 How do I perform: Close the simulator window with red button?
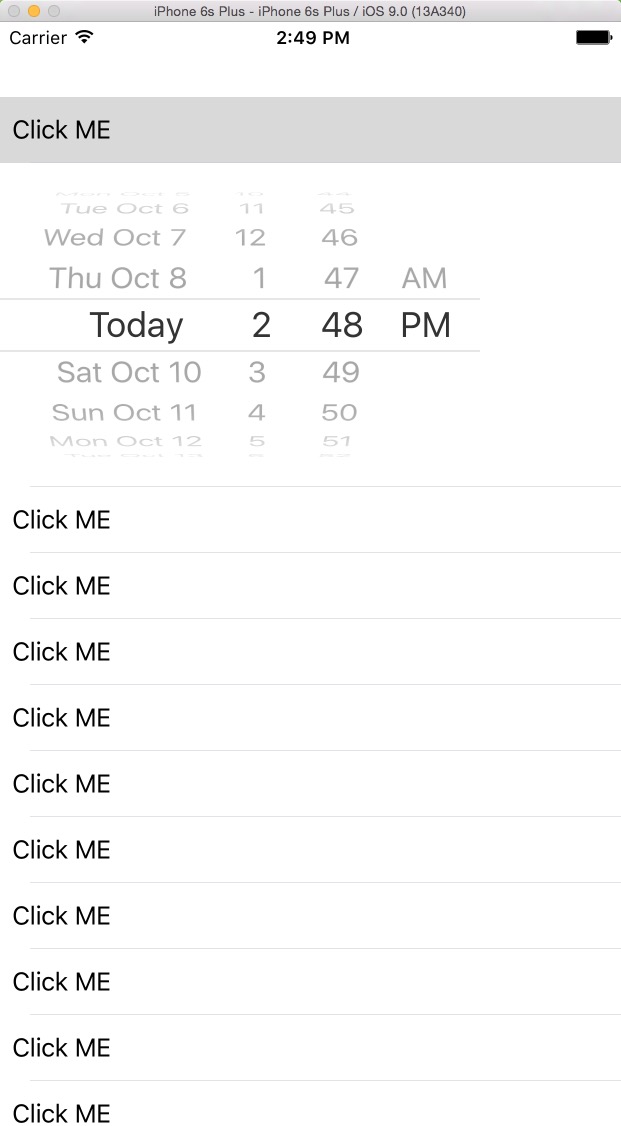point(14,11)
